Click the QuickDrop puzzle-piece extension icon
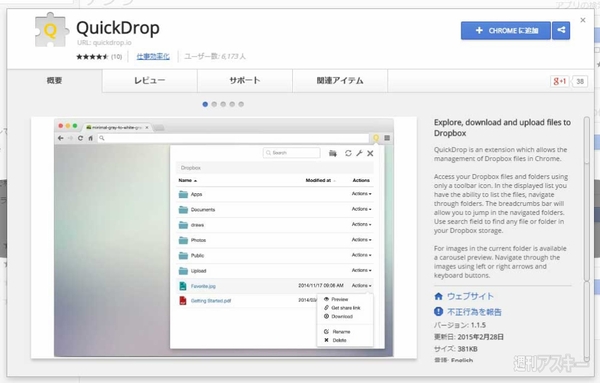The height and width of the screenshot is (383, 600). point(52,30)
